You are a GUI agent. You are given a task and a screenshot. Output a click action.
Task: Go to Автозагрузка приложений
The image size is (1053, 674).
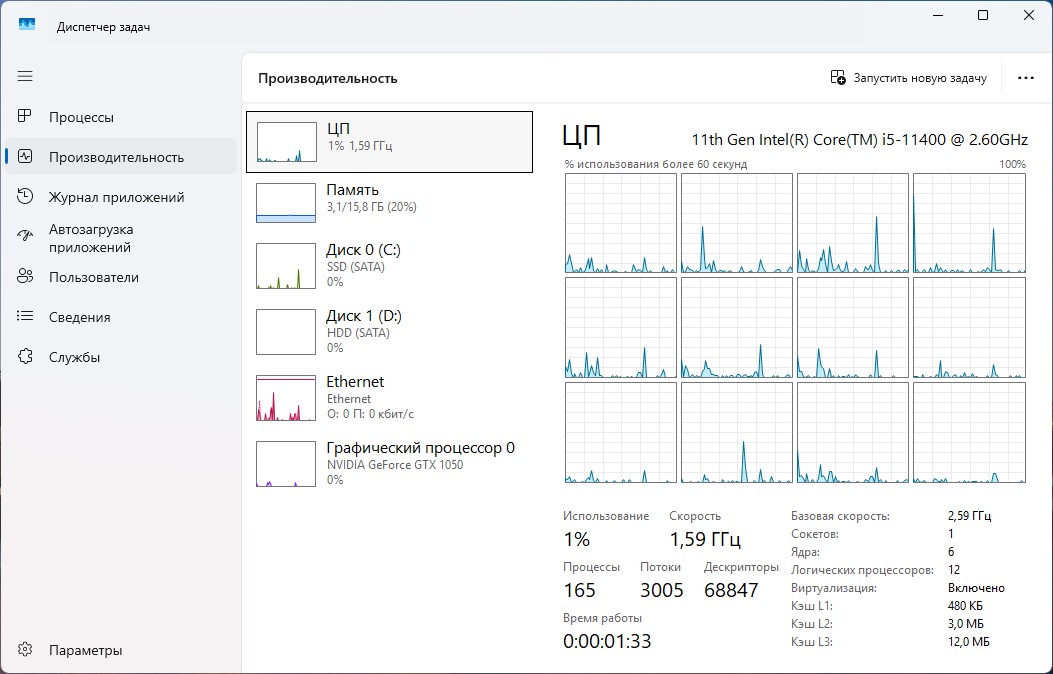[x=121, y=238]
